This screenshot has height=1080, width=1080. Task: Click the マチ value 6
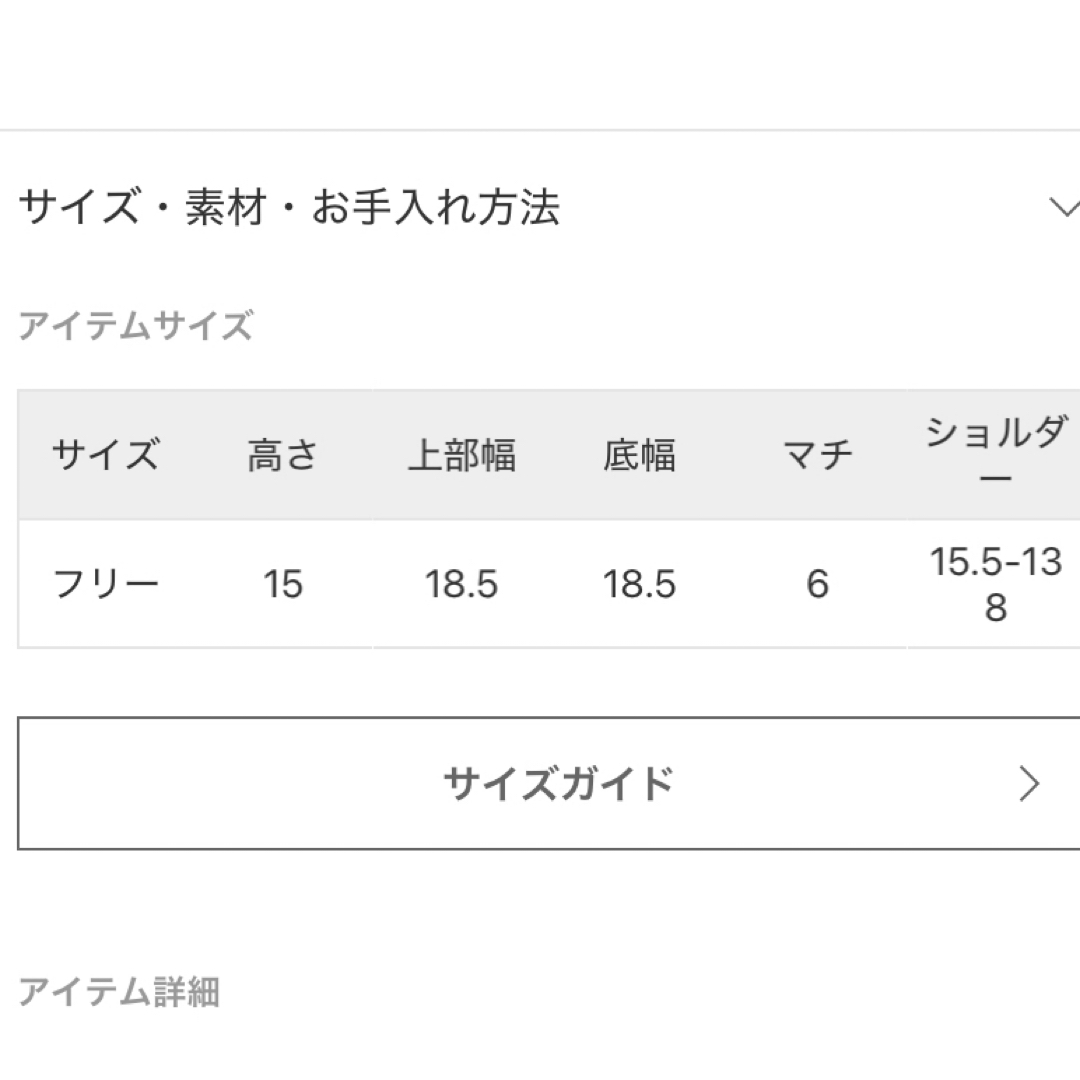pos(818,584)
